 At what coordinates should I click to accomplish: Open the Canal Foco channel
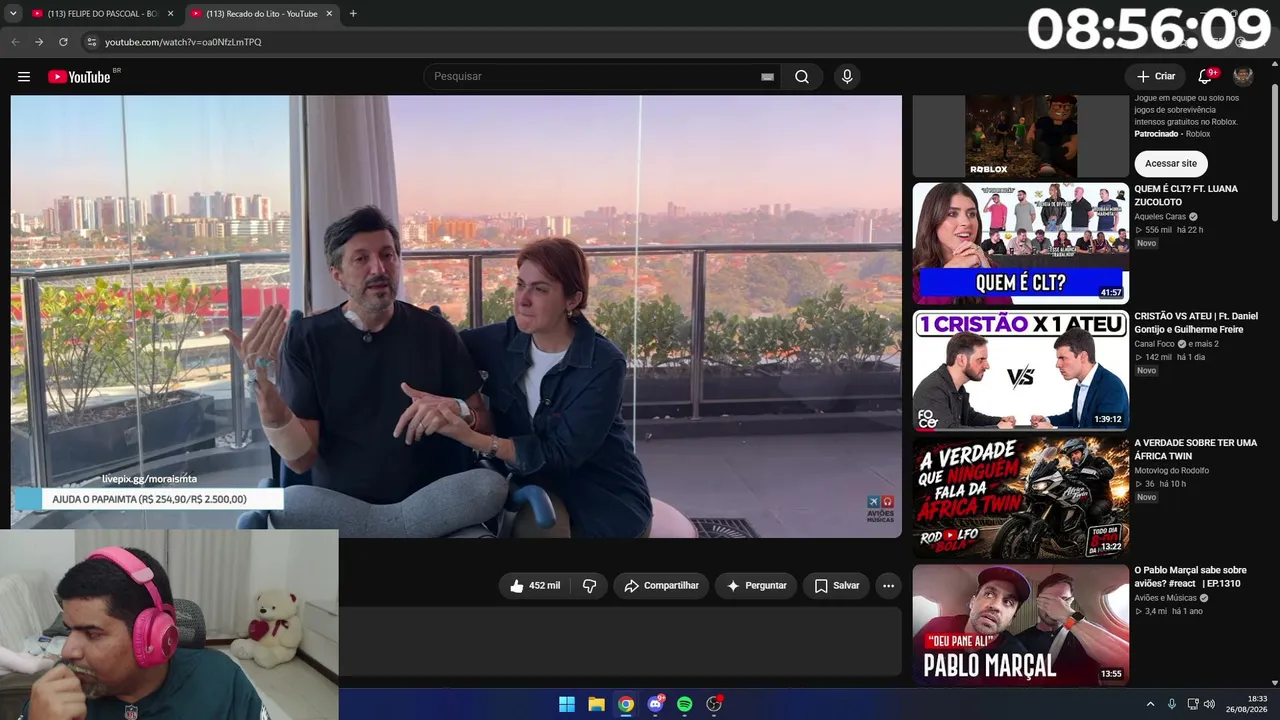(x=1154, y=344)
